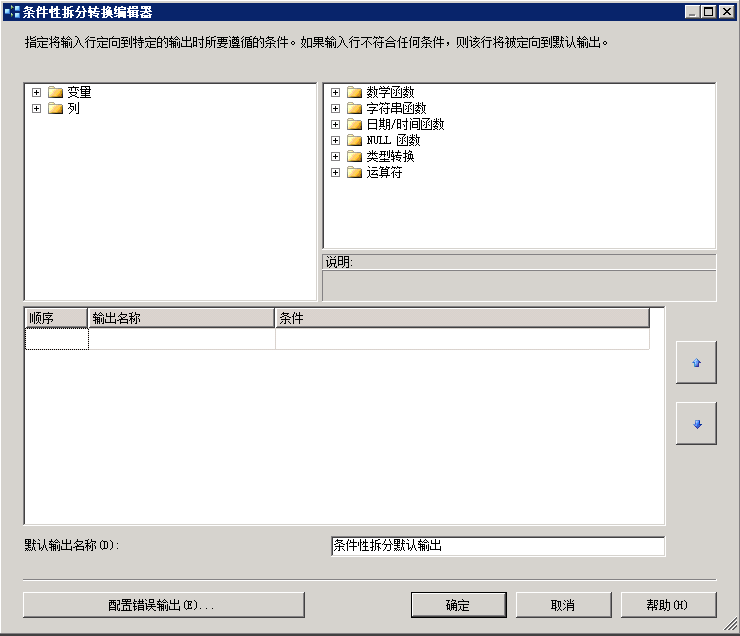Click the 运算符 folder icon

coord(354,172)
